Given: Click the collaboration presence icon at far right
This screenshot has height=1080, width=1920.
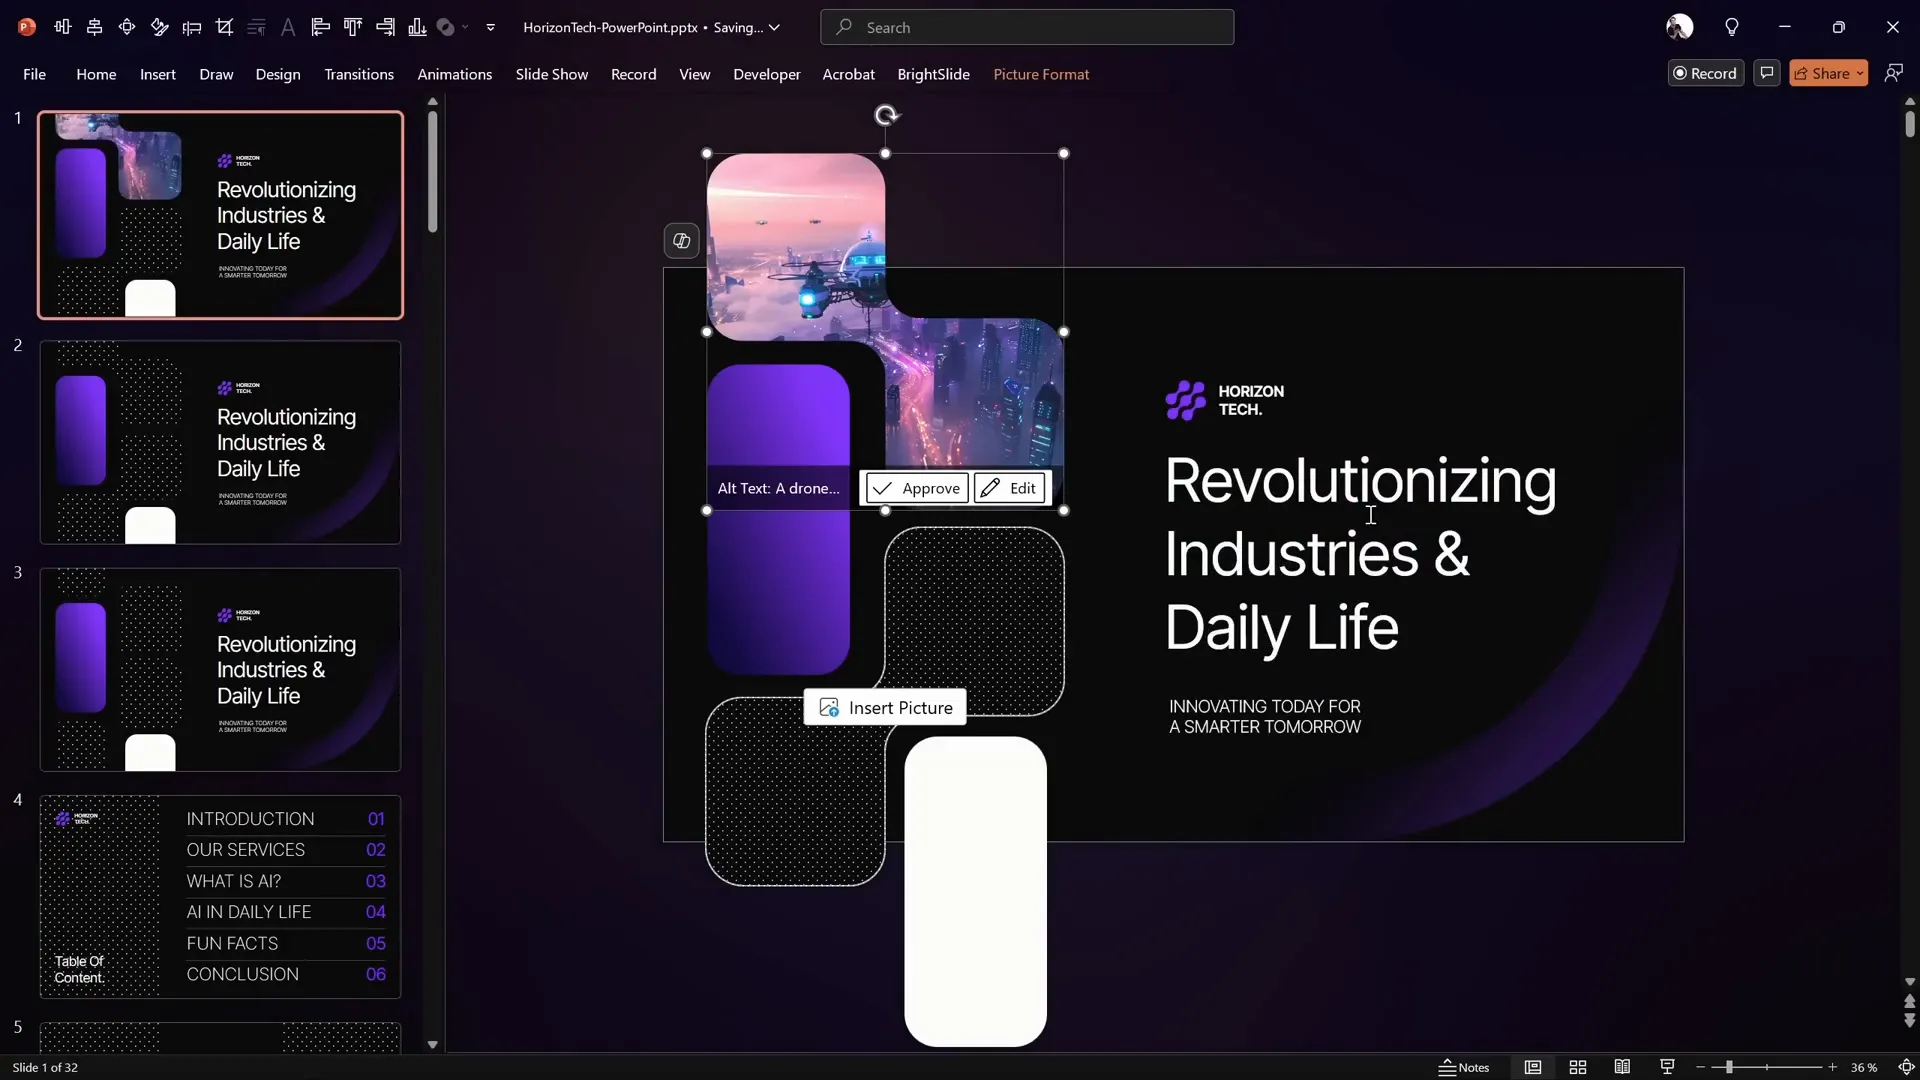Looking at the screenshot, I should point(1894,73).
